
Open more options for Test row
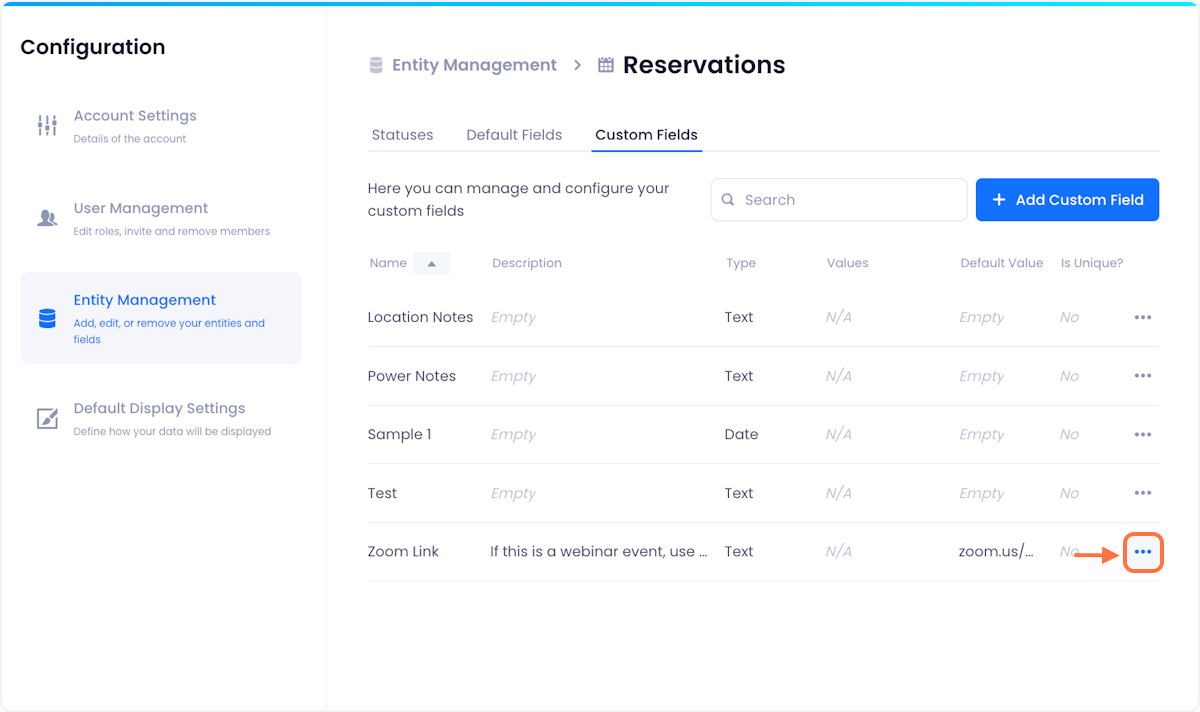1143,493
